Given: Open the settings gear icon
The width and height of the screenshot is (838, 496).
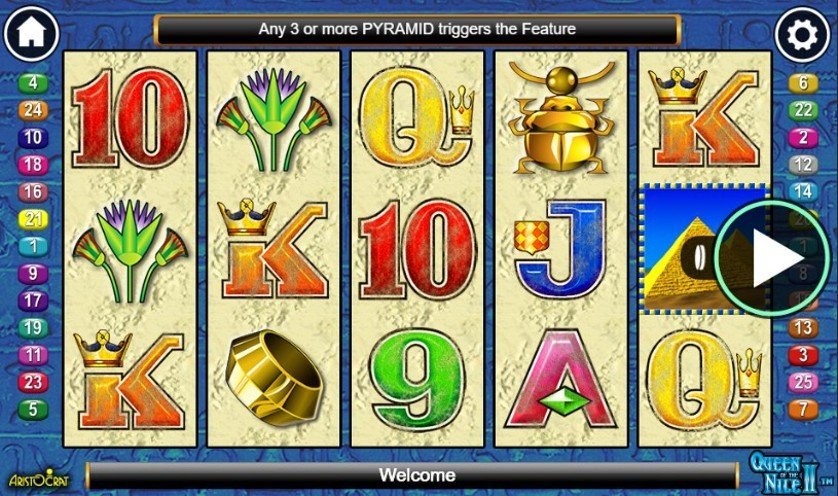Looking at the screenshot, I should (x=803, y=35).
